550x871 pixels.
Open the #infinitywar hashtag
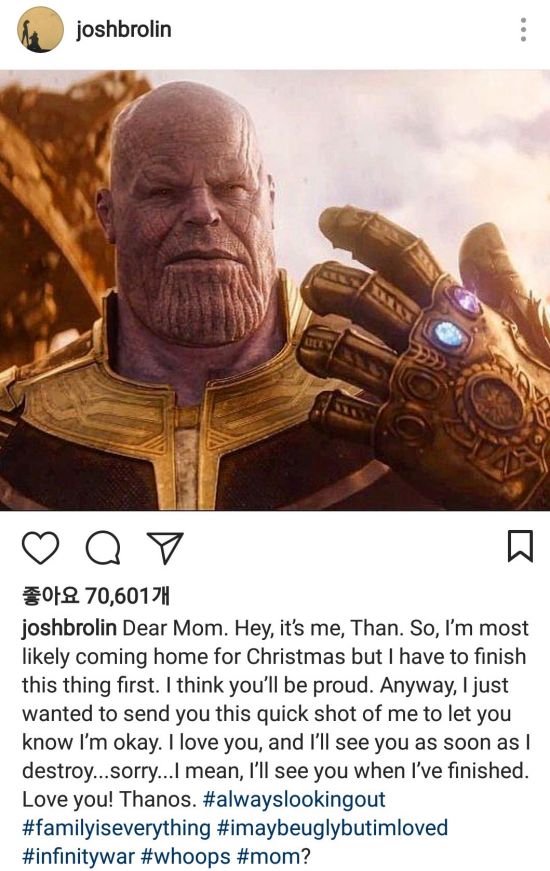coord(78,855)
